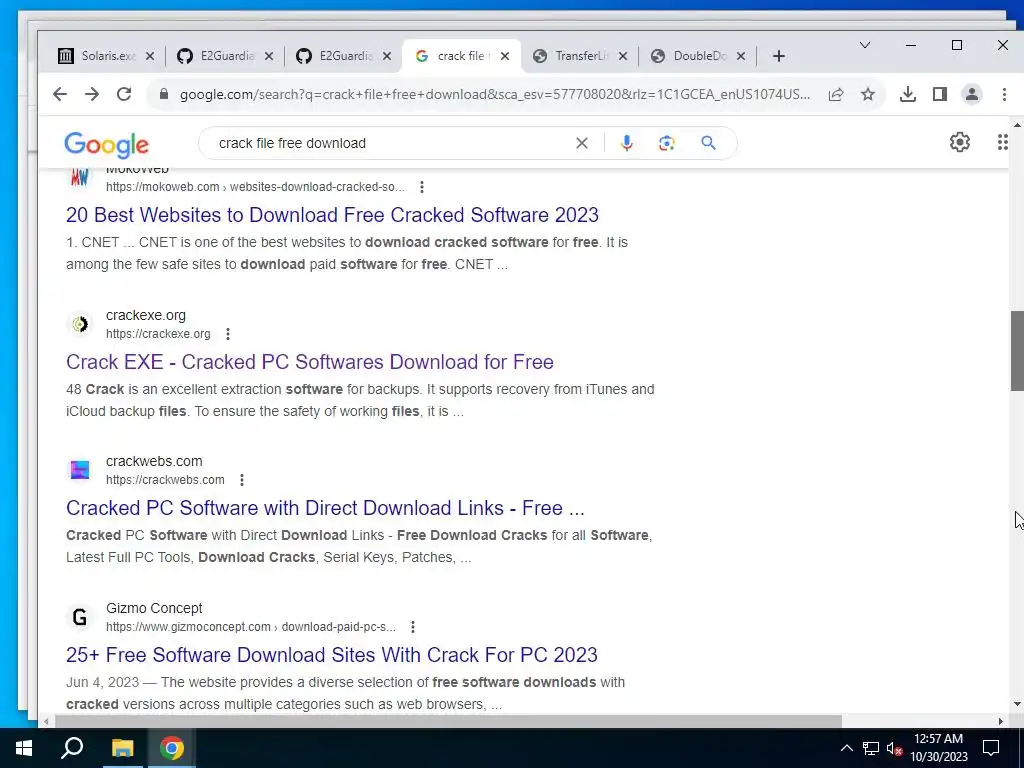This screenshot has height=768, width=1024.
Task: Switch to the DoubleDo tab
Action: 698,56
